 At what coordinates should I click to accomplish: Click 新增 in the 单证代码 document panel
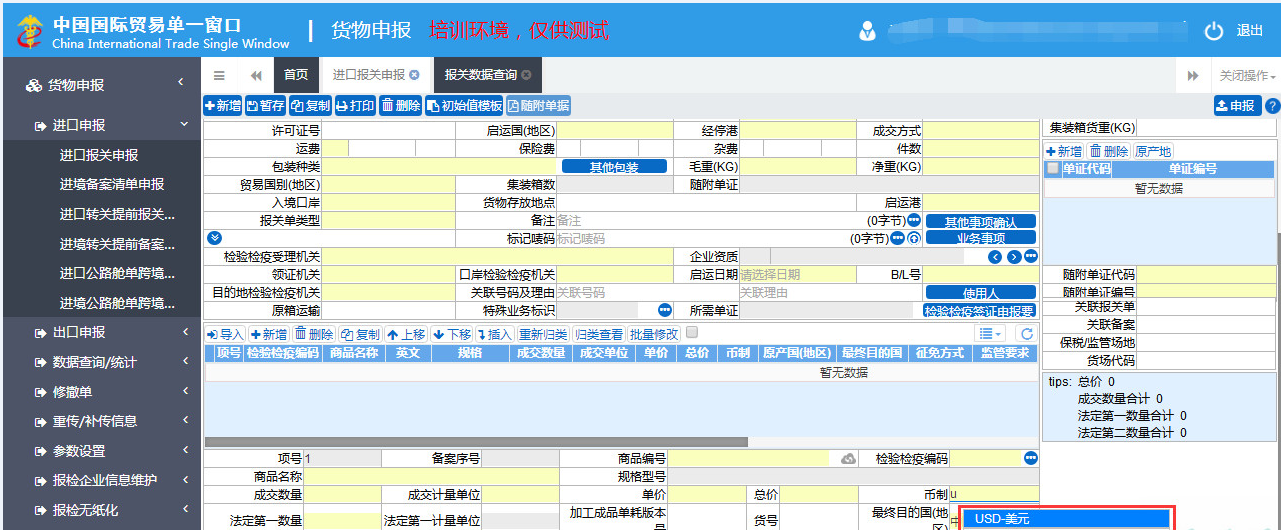(1064, 151)
